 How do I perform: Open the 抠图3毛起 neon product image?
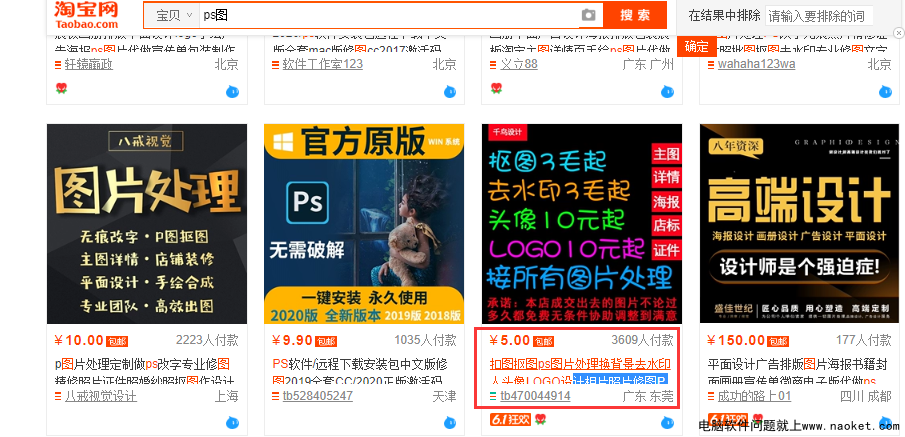pyautogui.click(x=582, y=223)
